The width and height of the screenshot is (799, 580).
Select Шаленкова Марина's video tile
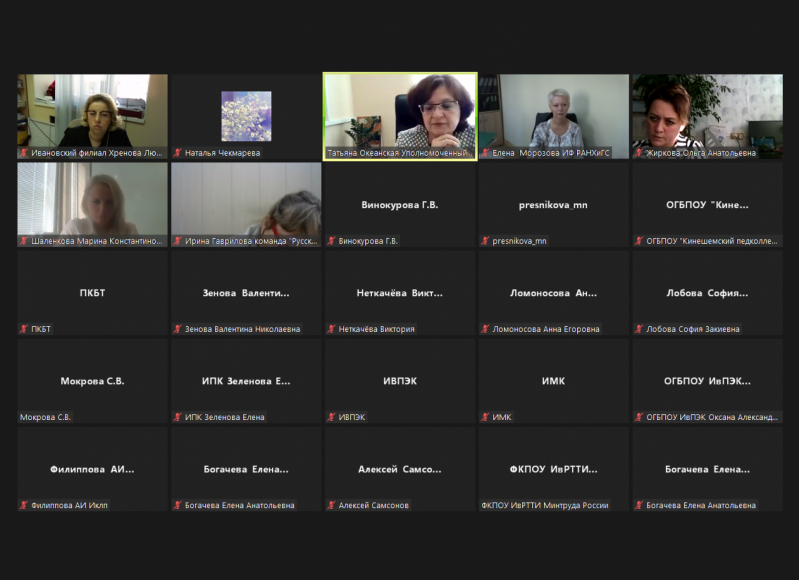[x=92, y=198]
